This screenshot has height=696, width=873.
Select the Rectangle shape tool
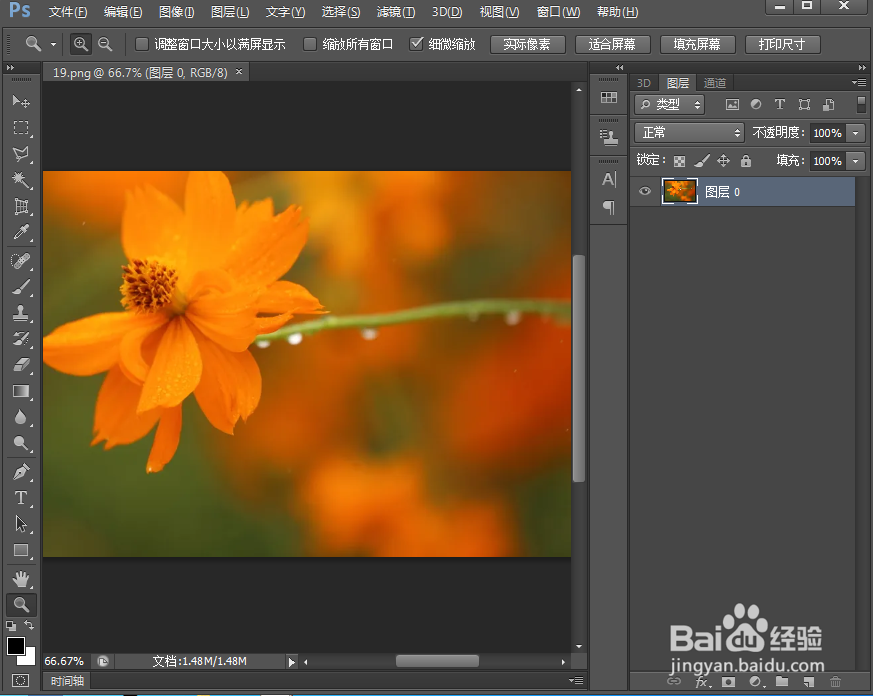[x=21, y=550]
